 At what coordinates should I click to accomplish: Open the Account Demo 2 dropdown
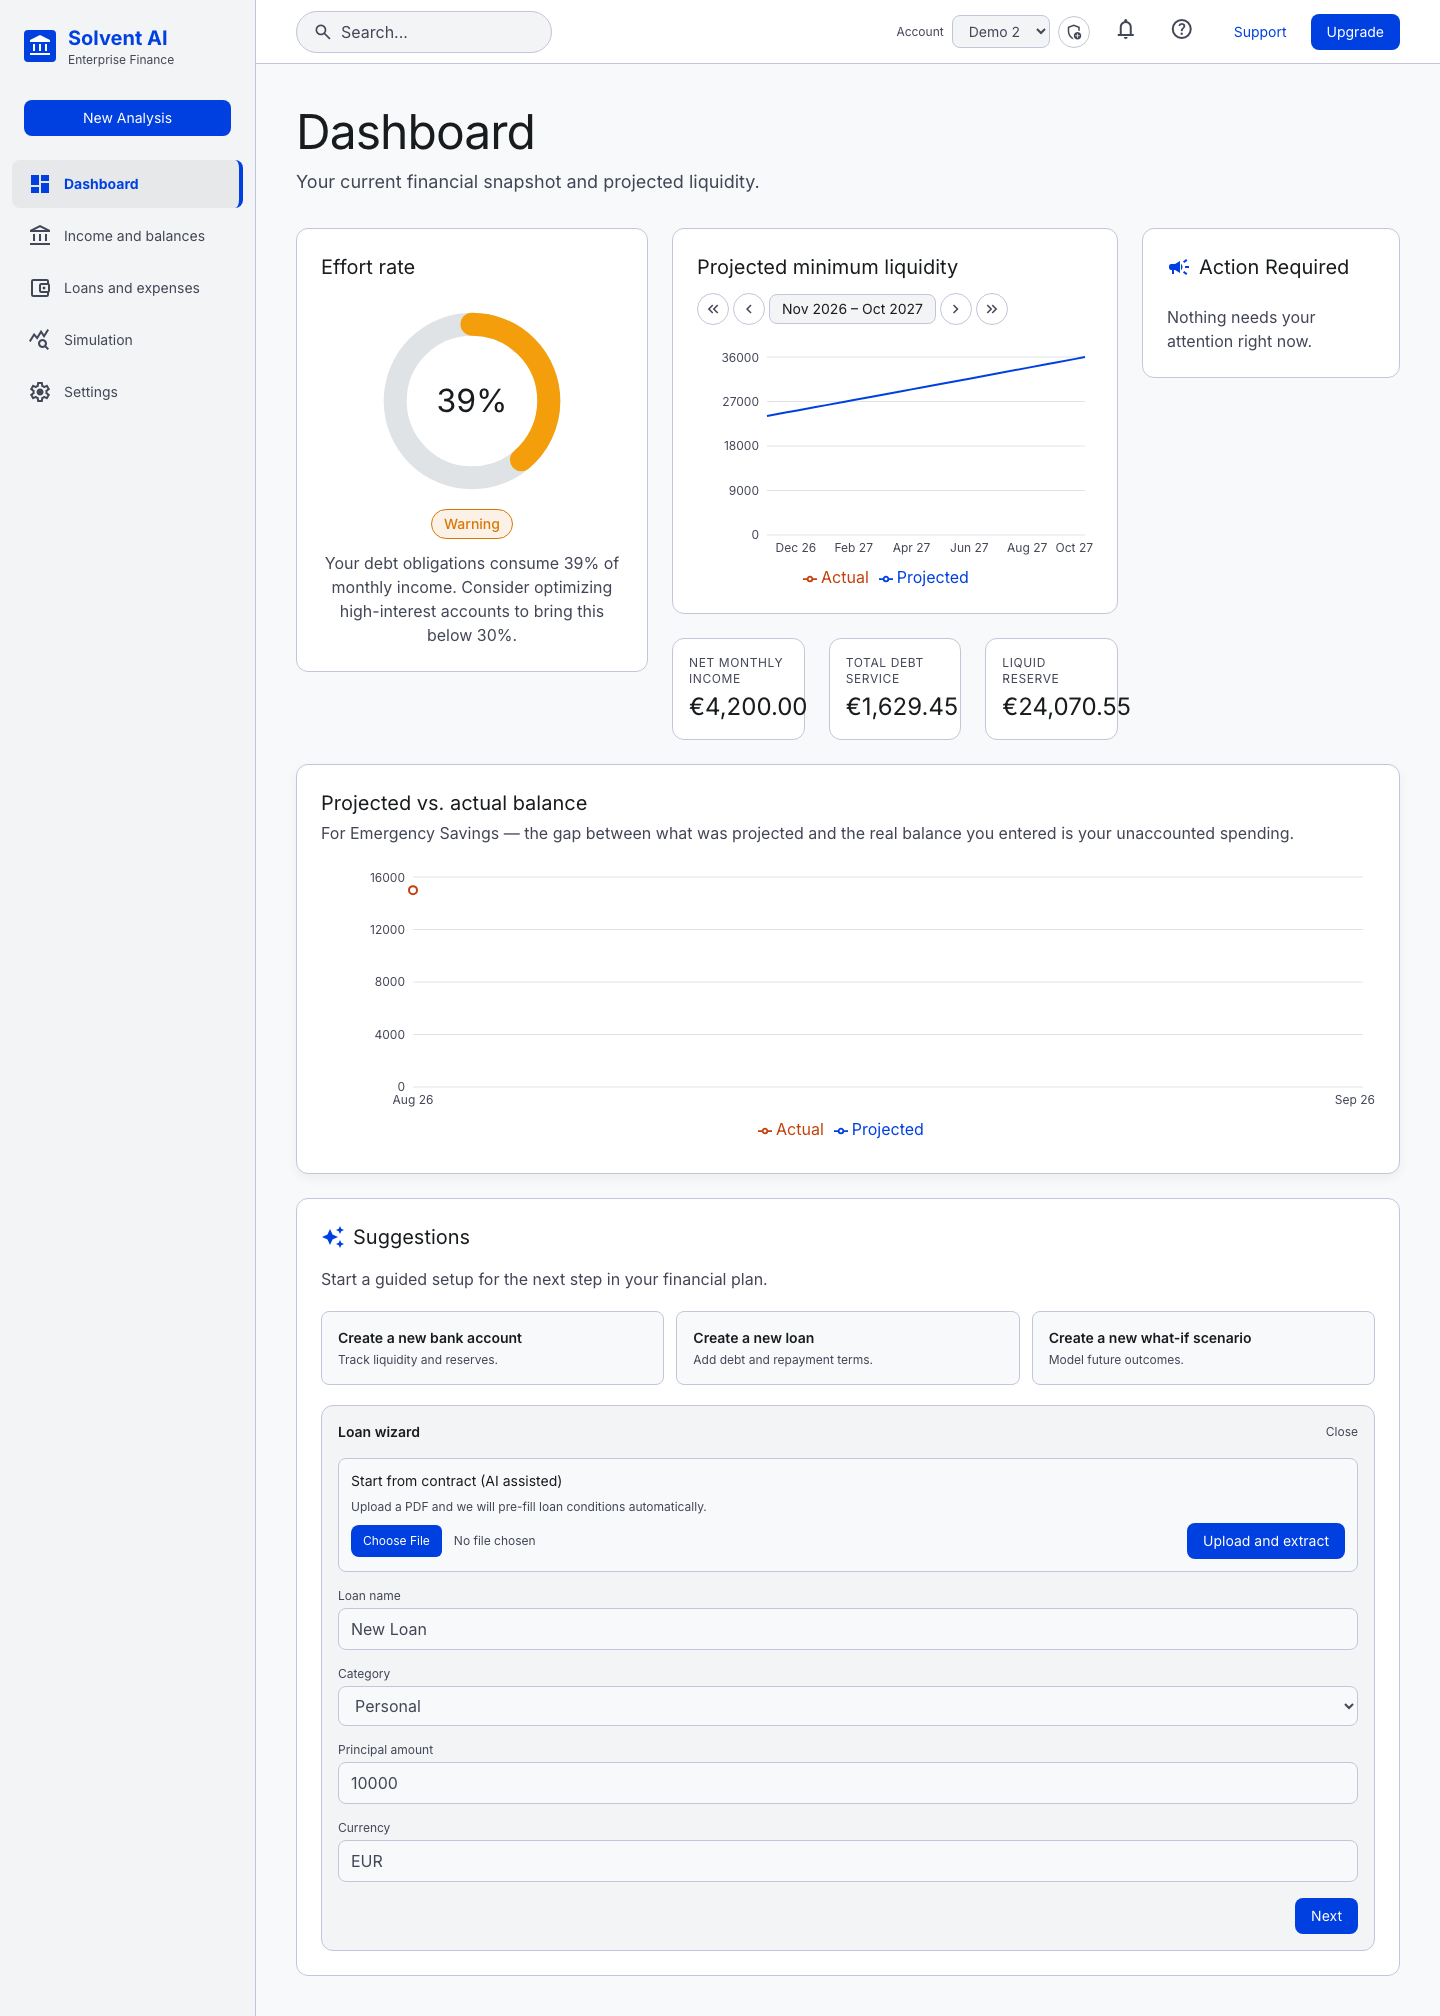1001,32
